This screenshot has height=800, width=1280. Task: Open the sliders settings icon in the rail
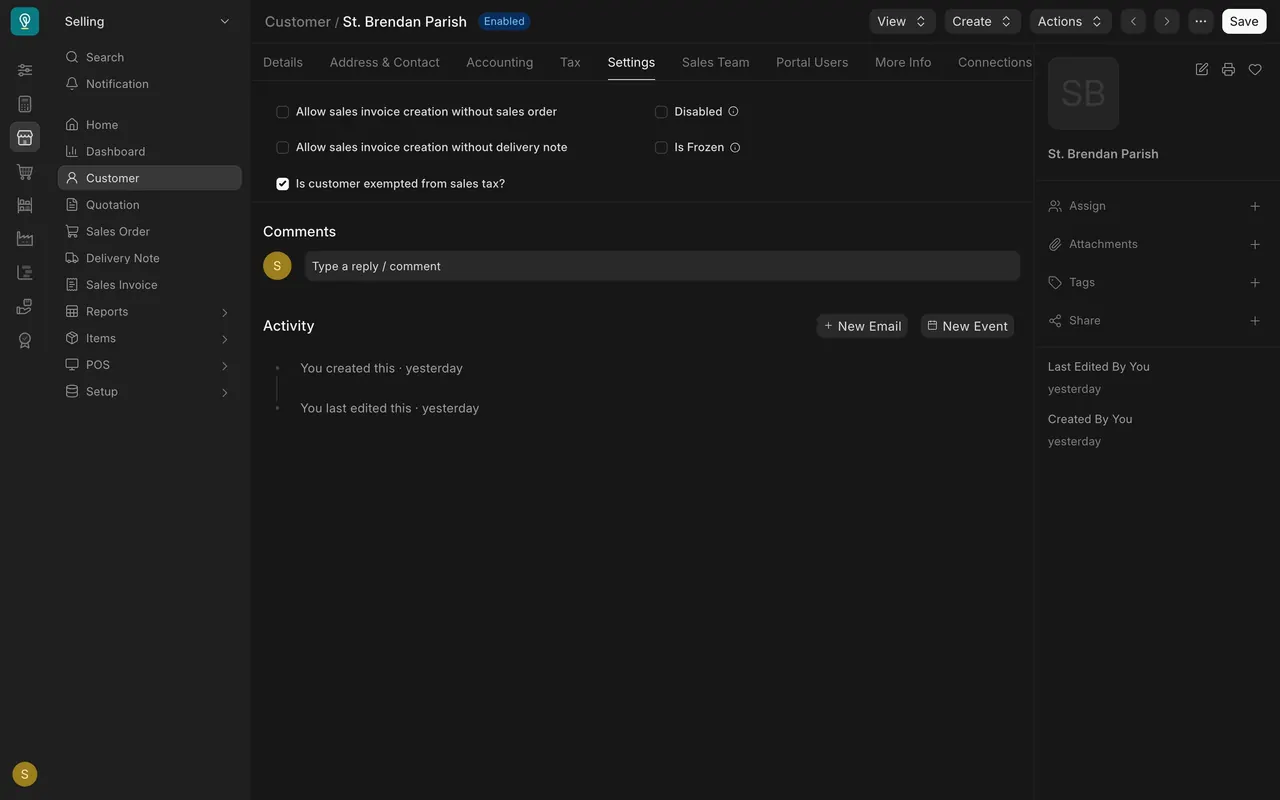(25, 70)
